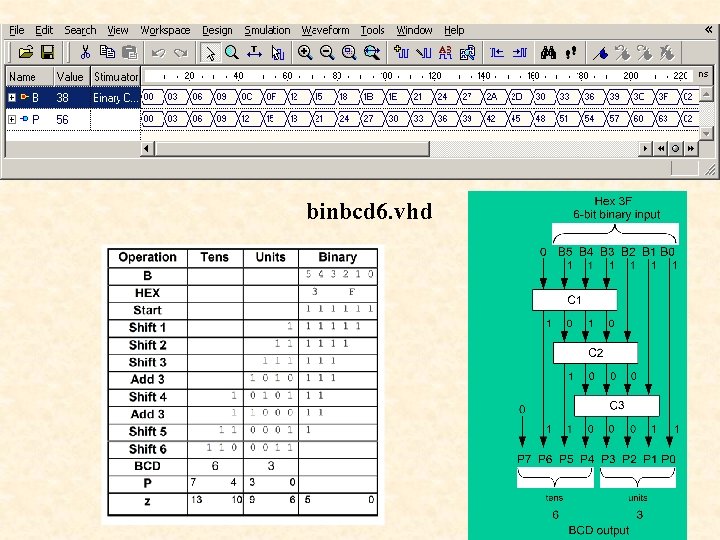720x540 pixels.
Task: Select the P signal value 56
Action: click(x=62, y=120)
